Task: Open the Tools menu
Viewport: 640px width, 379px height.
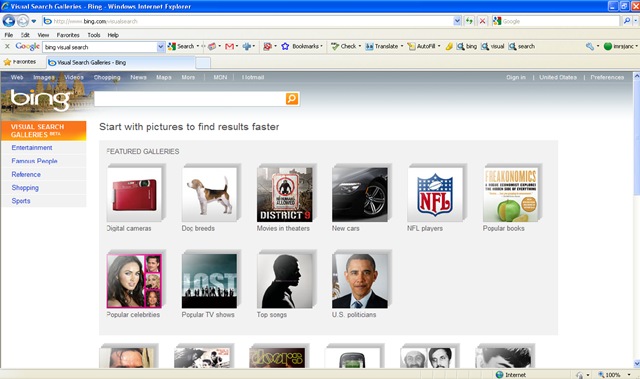Action: point(94,35)
